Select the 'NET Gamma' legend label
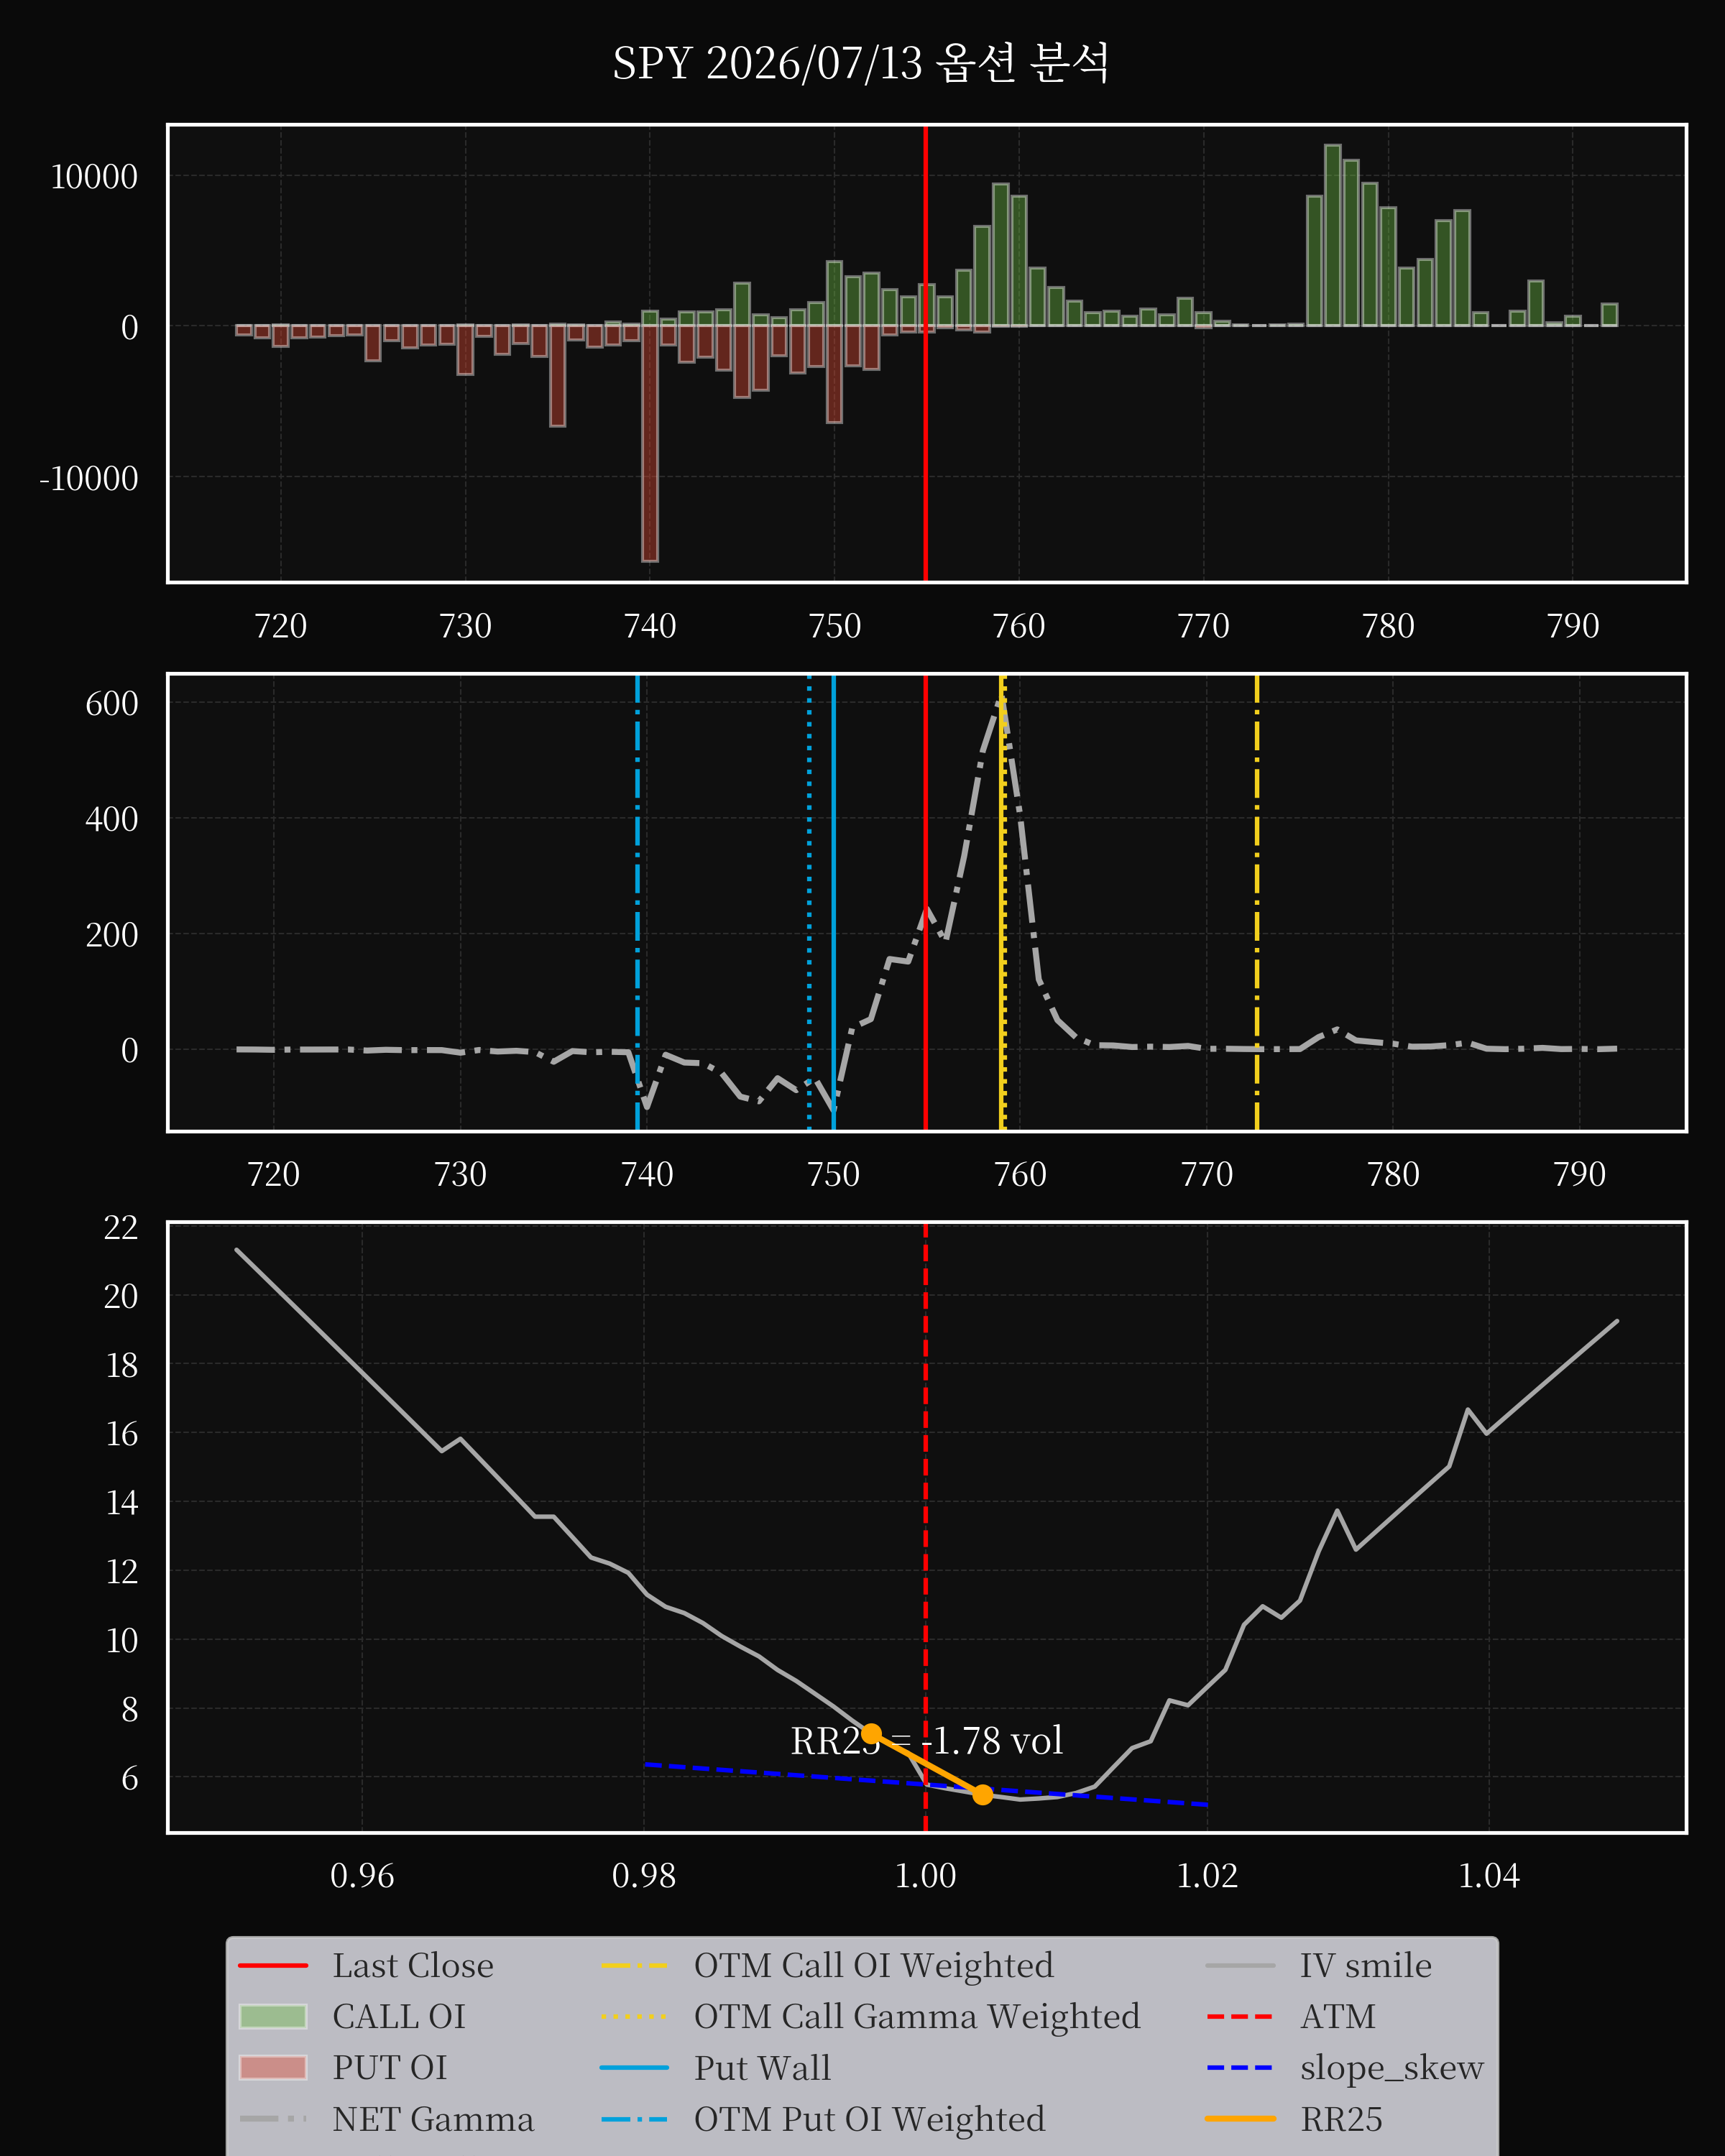Image resolution: width=1725 pixels, height=2156 pixels. tap(433, 2119)
